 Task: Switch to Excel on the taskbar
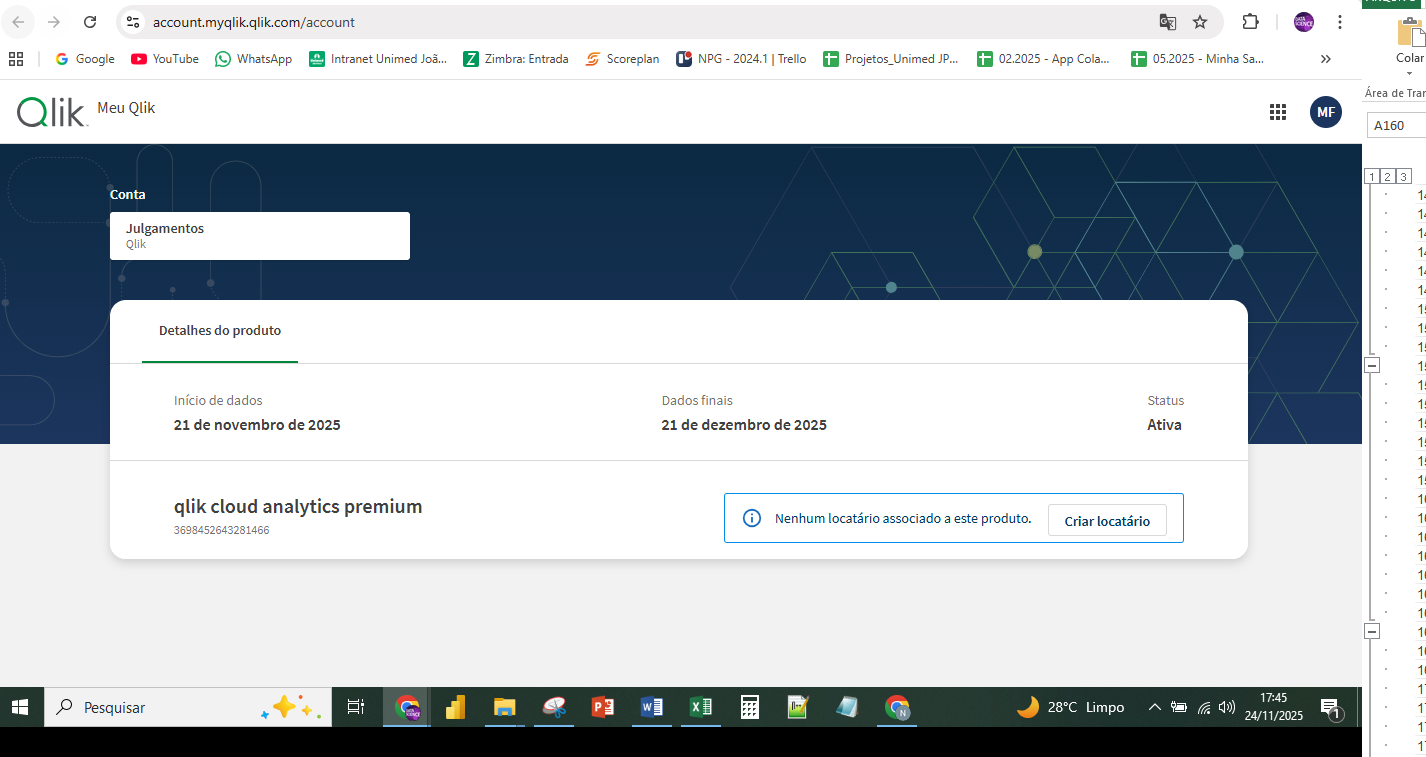pos(701,707)
